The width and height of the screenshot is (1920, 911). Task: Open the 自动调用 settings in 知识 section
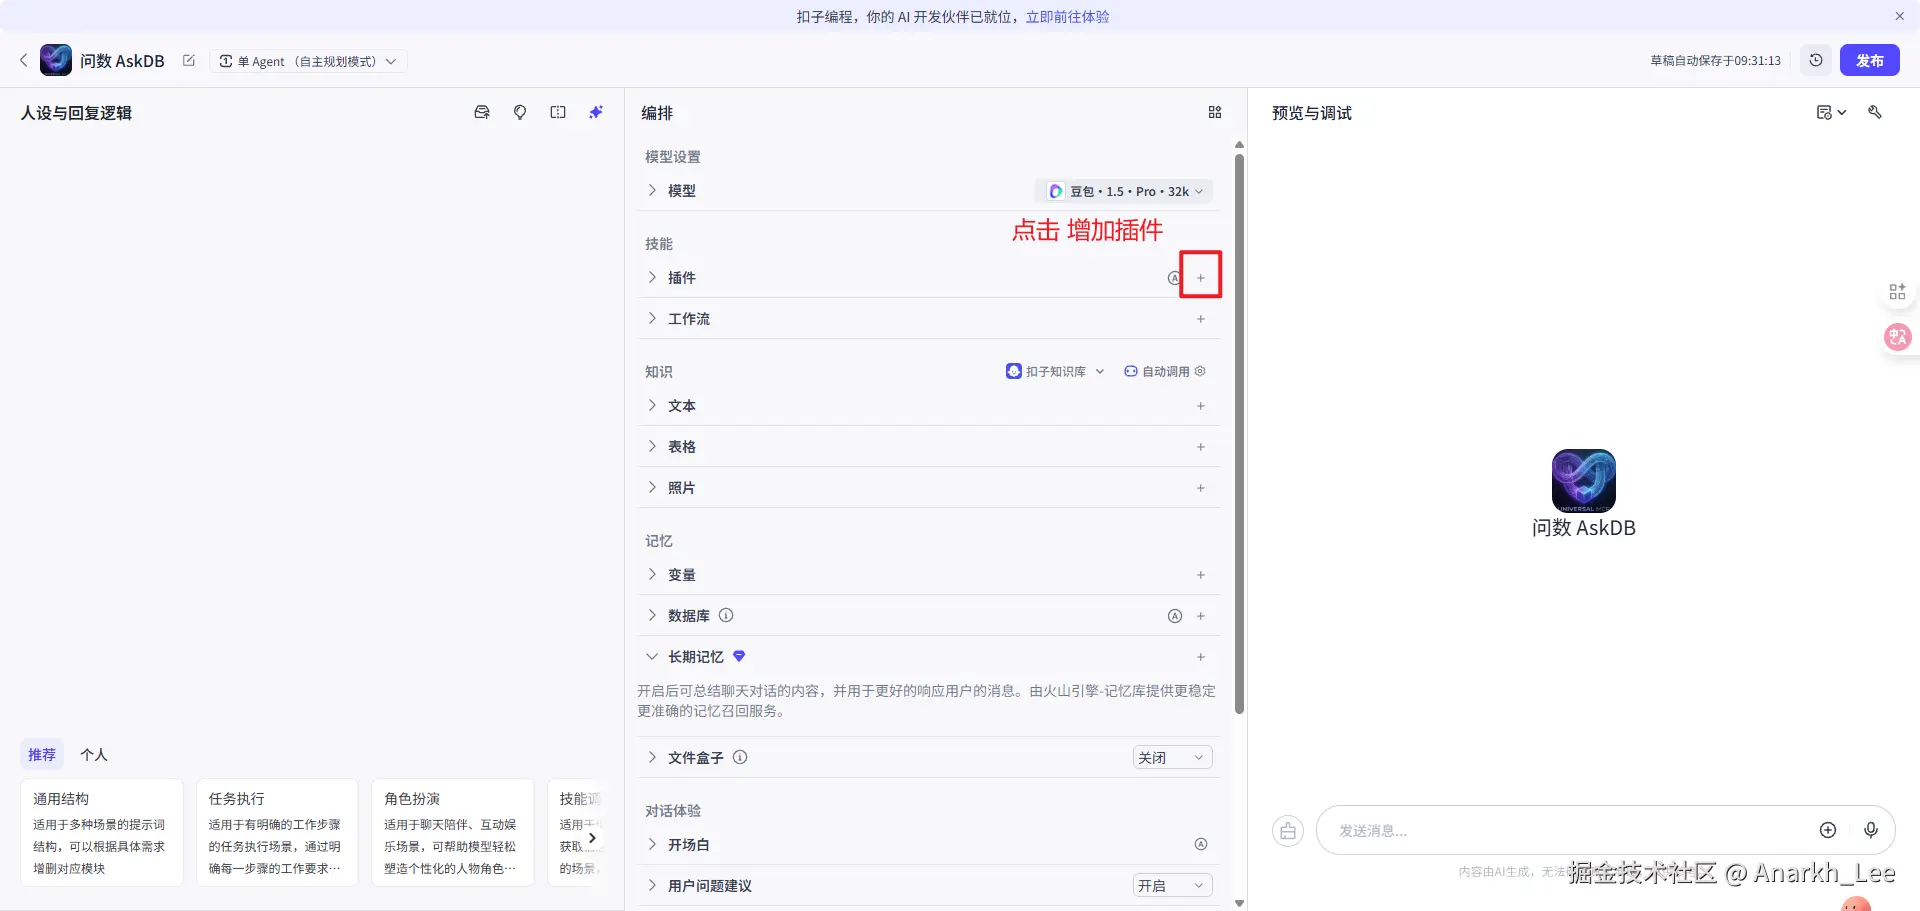[1165, 371]
